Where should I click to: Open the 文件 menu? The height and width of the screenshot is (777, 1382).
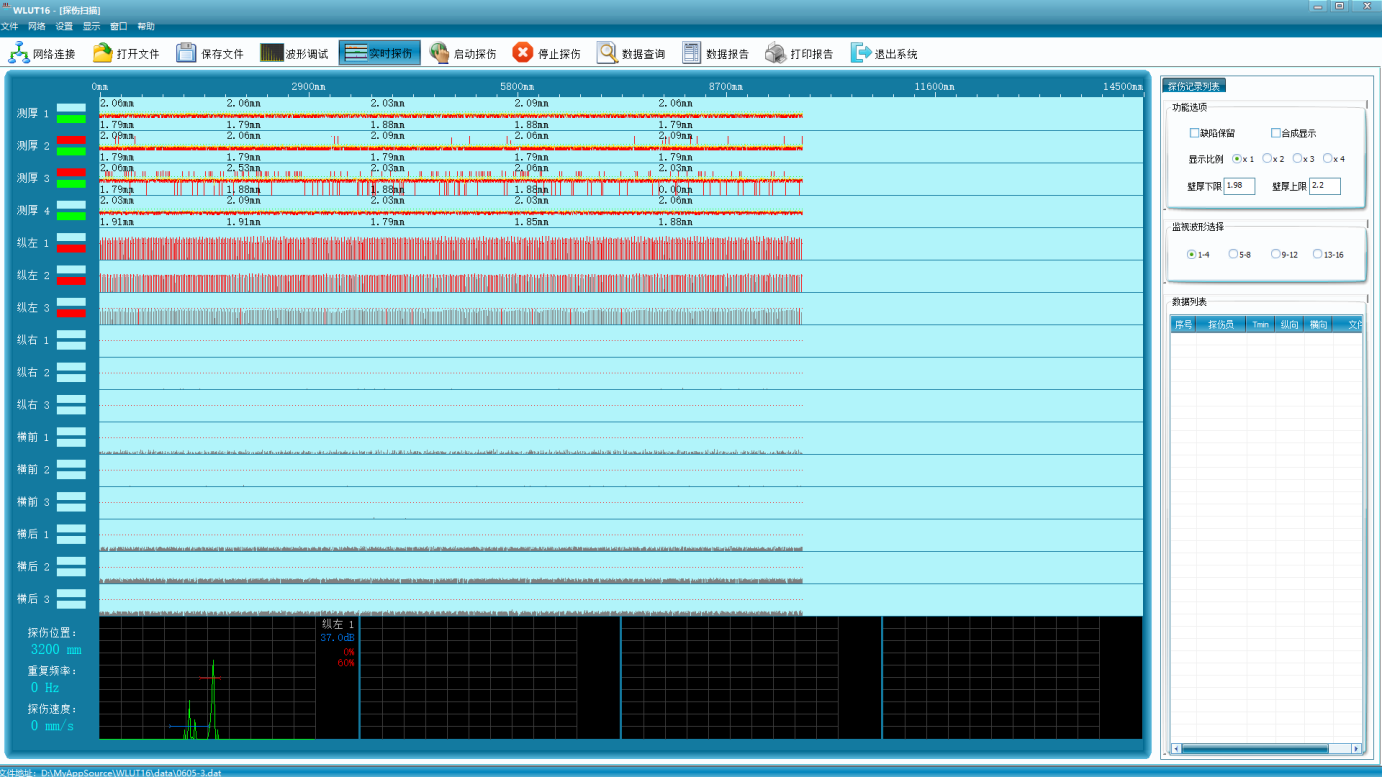click(9, 26)
